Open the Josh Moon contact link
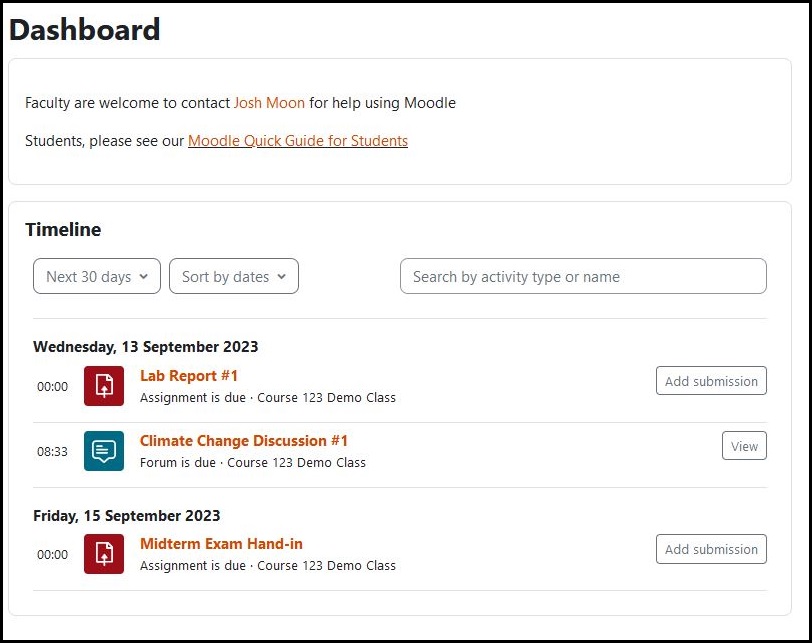812x643 pixels. point(268,103)
